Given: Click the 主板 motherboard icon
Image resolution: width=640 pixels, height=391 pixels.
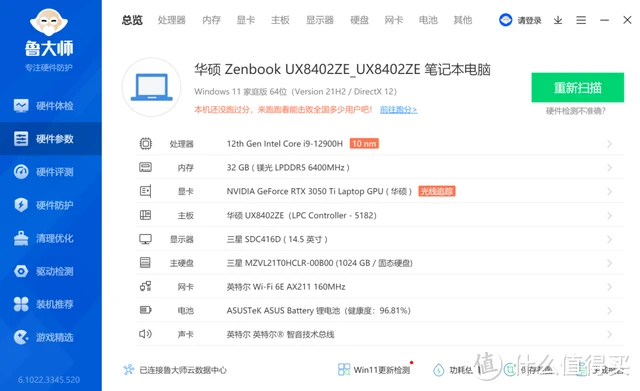Looking at the screenshot, I should tap(146, 215).
